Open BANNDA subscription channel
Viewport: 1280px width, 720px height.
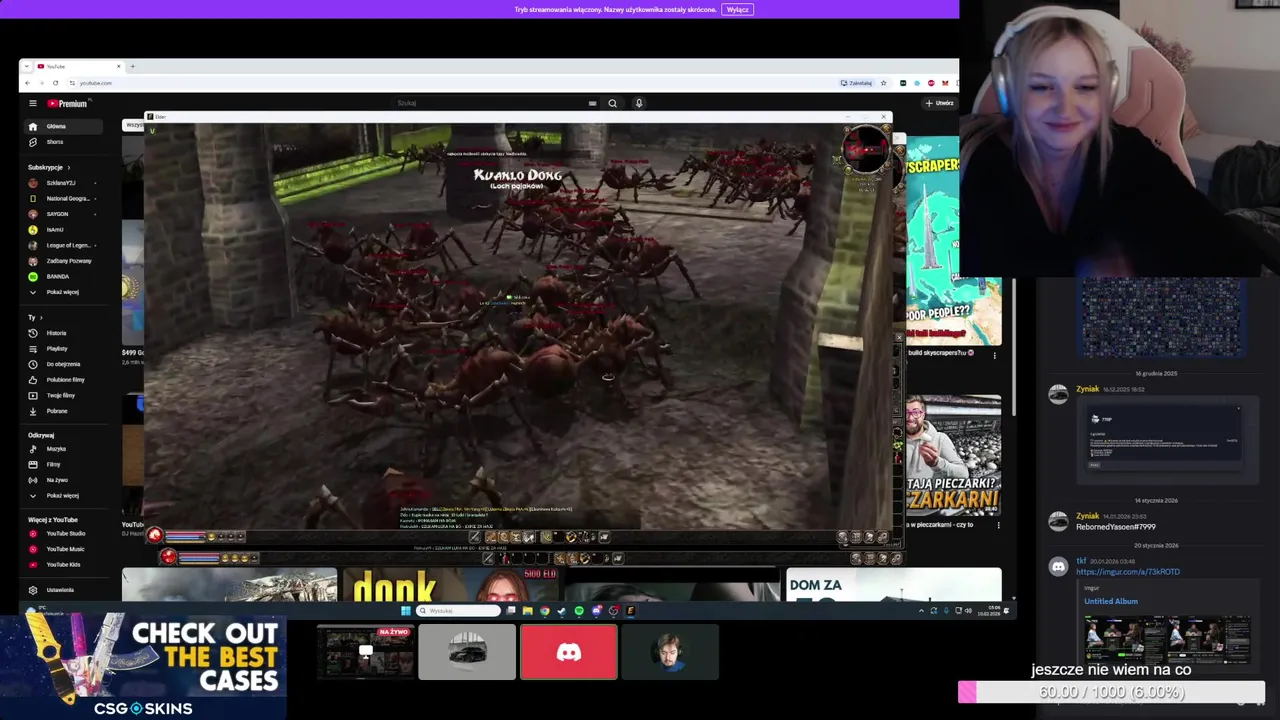coord(63,276)
